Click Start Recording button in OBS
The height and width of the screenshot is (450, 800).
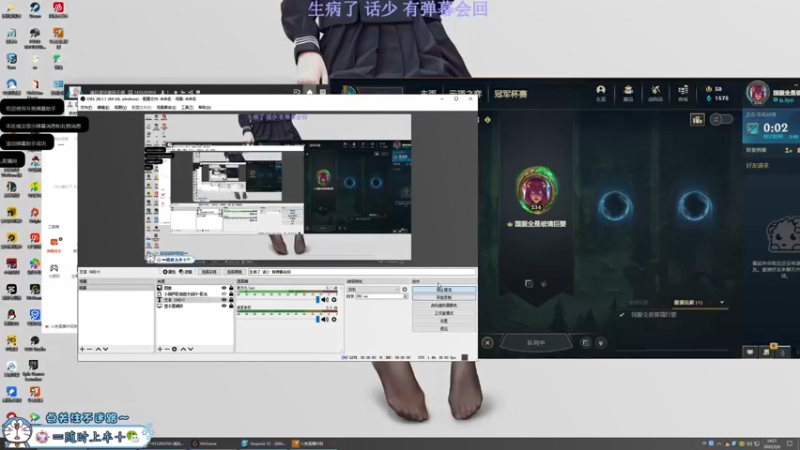pyautogui.click(x=444, y=297)
